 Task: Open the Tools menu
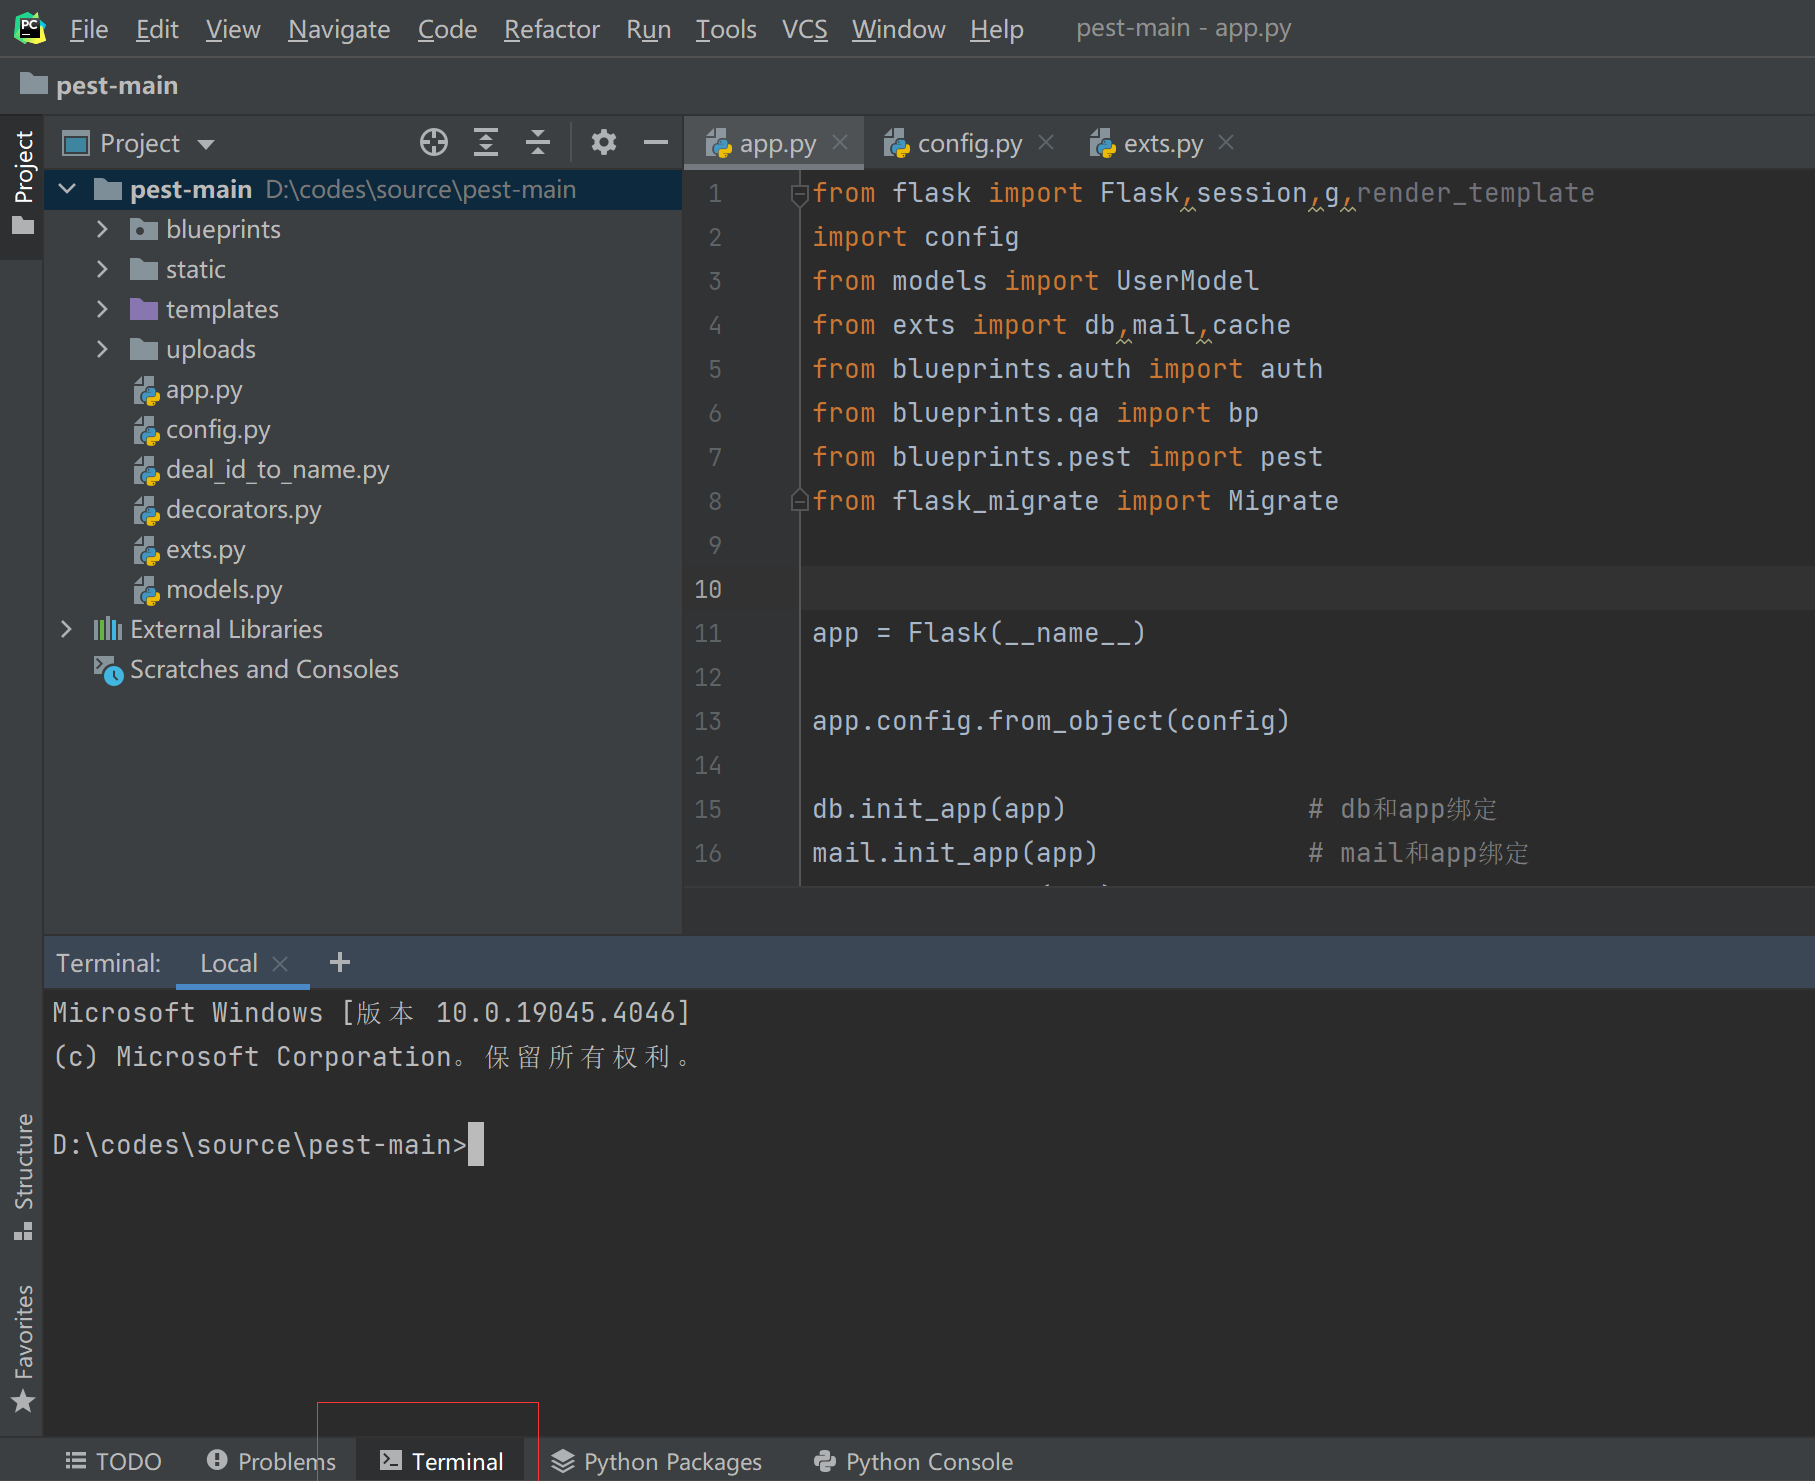(x=726, y=29)
